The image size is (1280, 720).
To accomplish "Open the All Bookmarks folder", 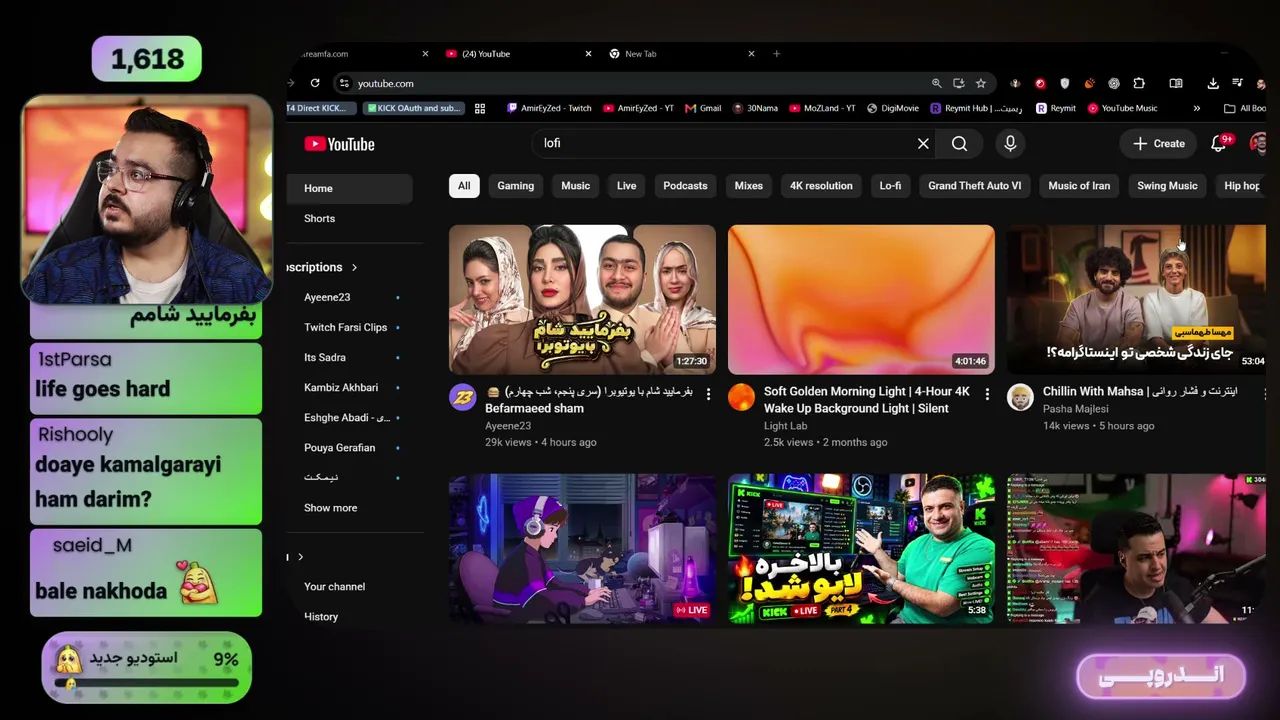I will coord(1244,108).
